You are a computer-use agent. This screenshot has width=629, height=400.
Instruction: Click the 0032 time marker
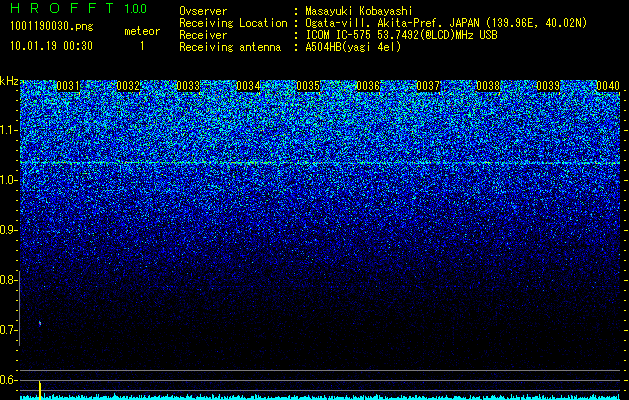click(x=128, y=86)
